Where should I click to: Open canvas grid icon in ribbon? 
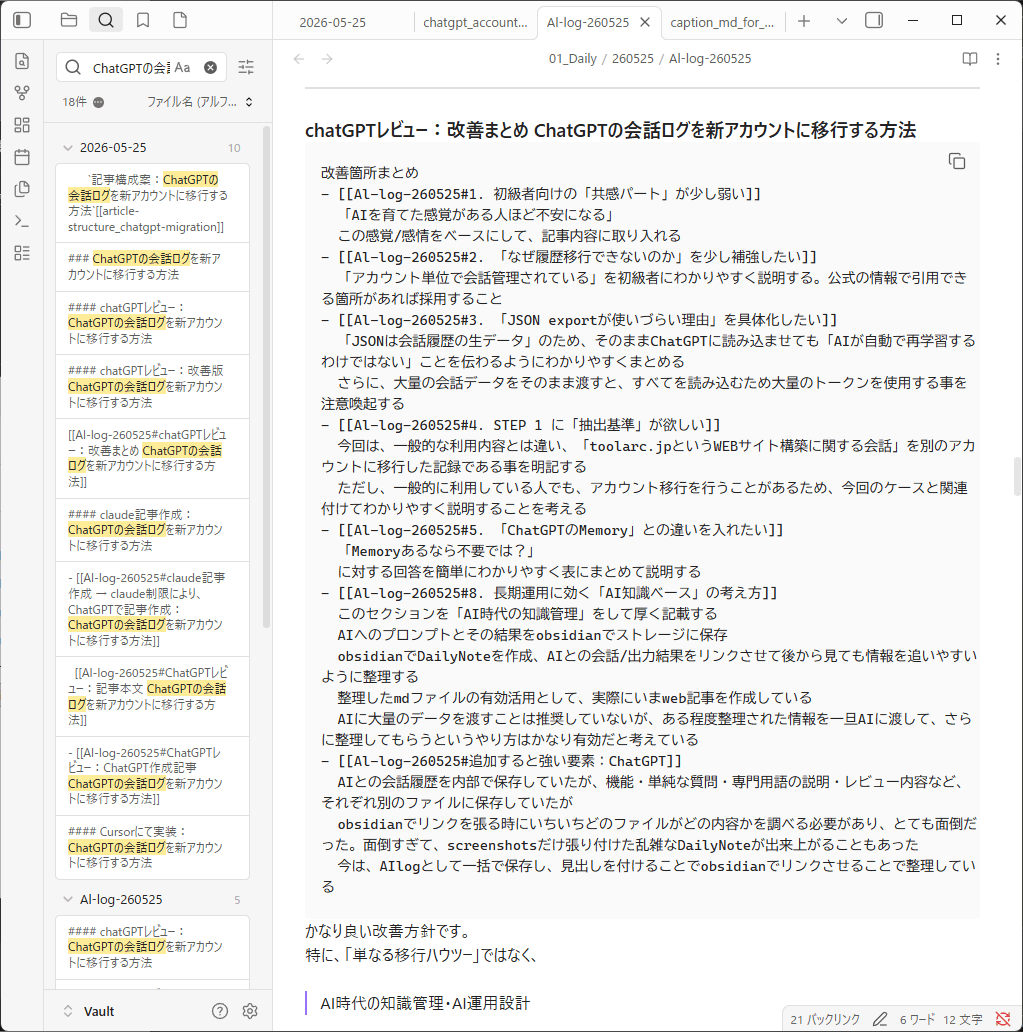click(x=22, y=125)
